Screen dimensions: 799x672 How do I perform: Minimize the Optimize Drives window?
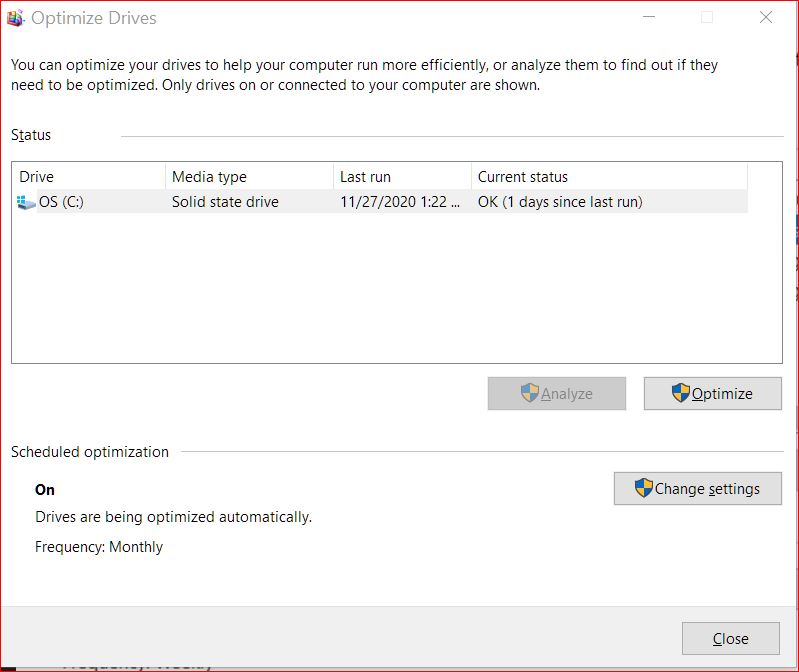tap(649, 17)
